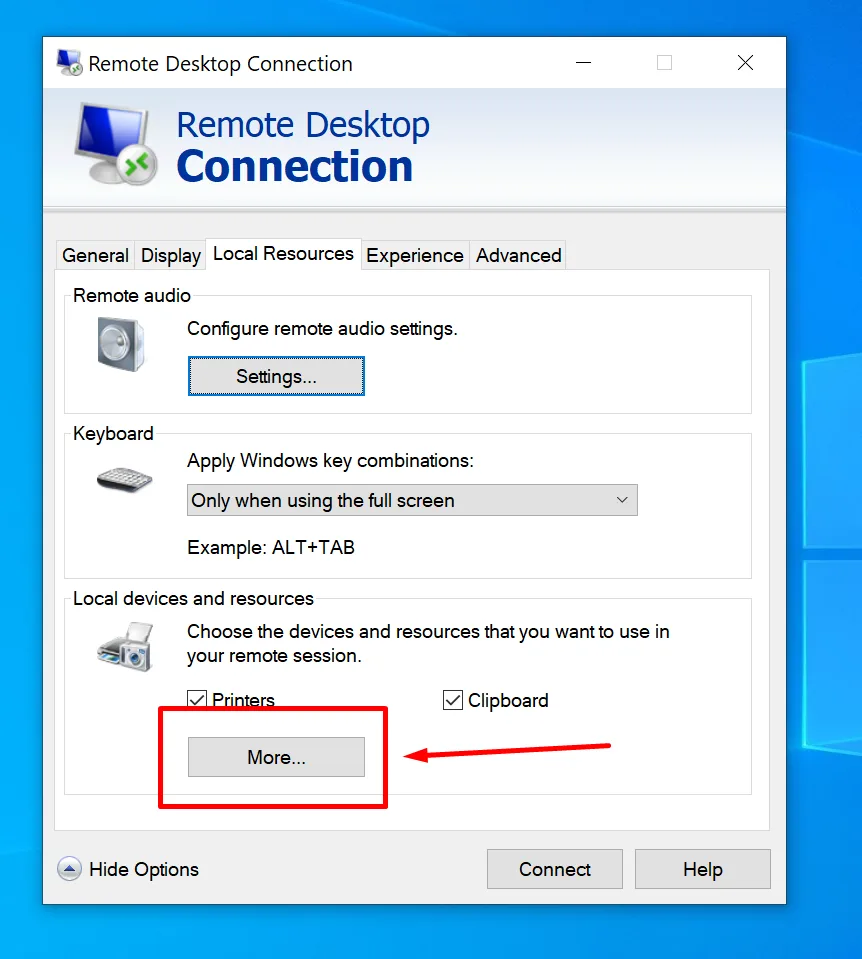Click 'Apply Windows key combinations:' label
Screen dimensions: 862x959
[x=330, y=461]
